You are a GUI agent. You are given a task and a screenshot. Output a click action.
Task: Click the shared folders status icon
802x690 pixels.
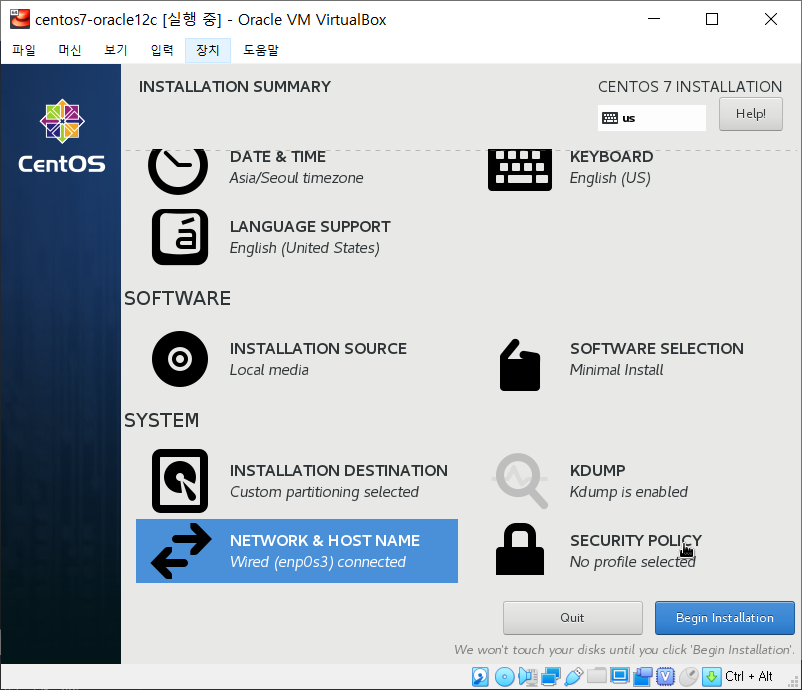point(597,677)
